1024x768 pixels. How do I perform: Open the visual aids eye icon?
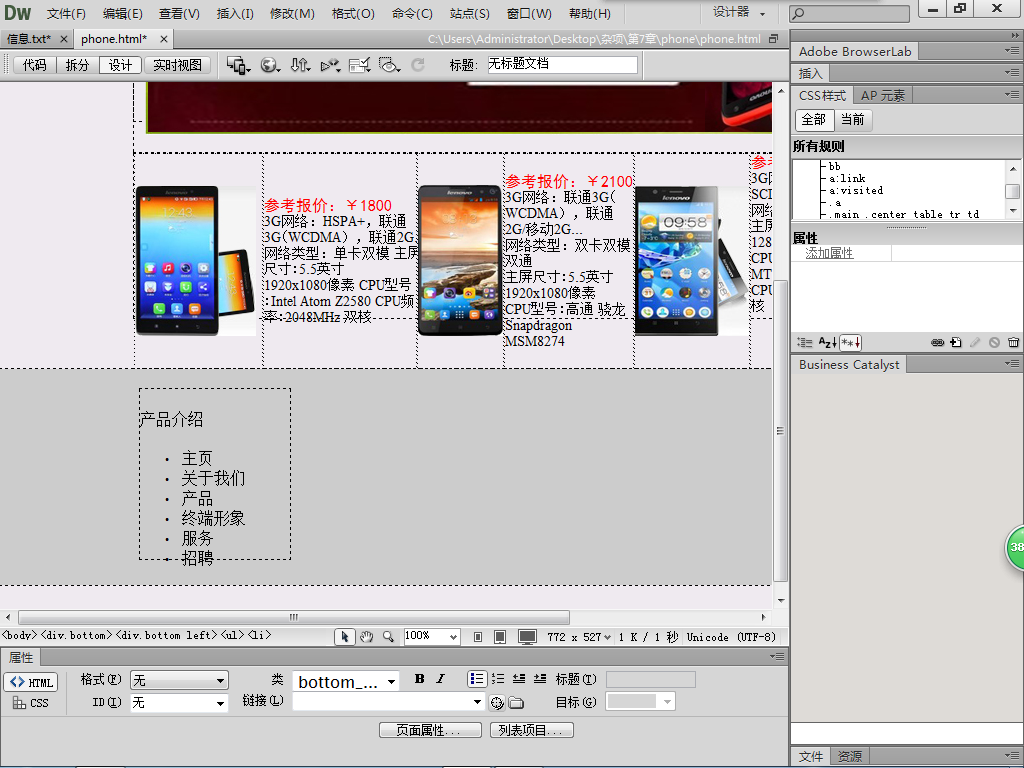pyautogui.click(x=389, y=65)
